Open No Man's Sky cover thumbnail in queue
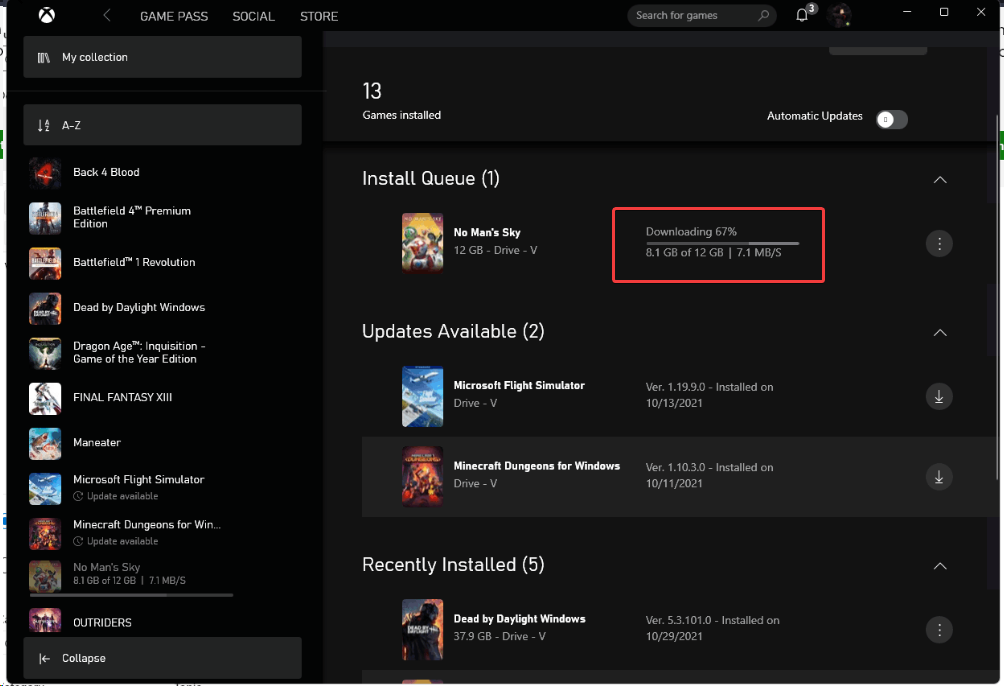Image resolution: width=1004 pixels, height=686 pixels. 422,243
